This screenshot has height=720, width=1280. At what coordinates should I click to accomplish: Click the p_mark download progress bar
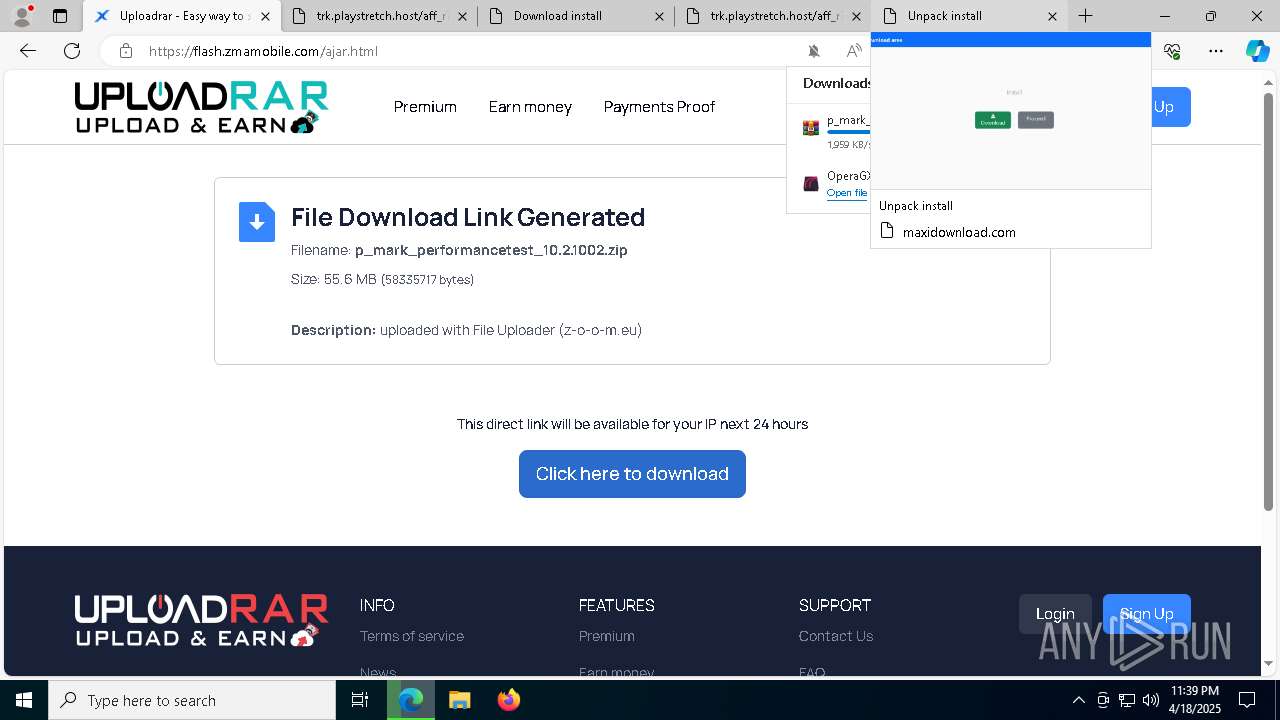point(848,132)
